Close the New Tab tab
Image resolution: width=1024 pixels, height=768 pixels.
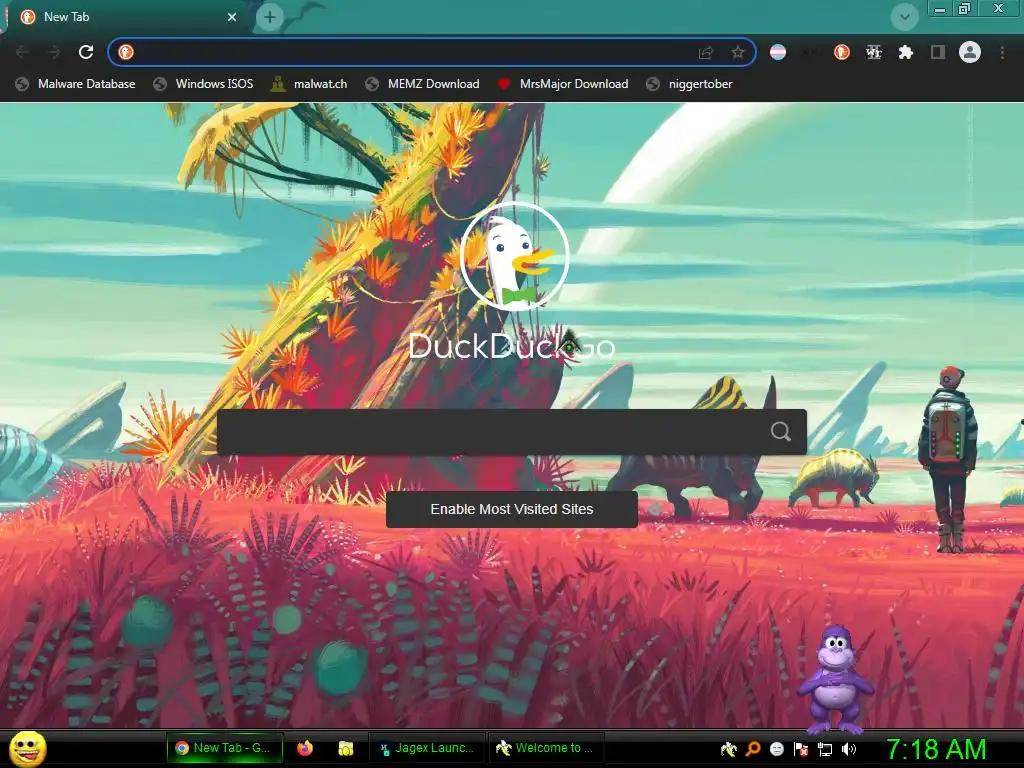(x=232, y=17)
